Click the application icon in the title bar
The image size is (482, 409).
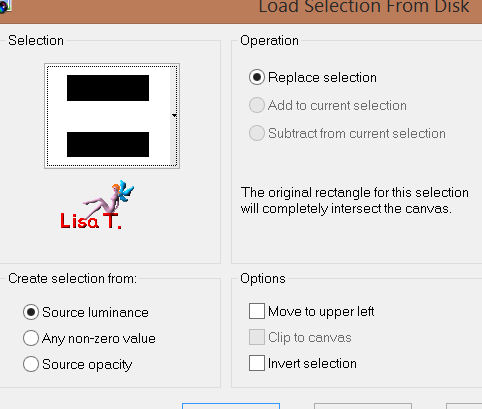click(5, 6)
